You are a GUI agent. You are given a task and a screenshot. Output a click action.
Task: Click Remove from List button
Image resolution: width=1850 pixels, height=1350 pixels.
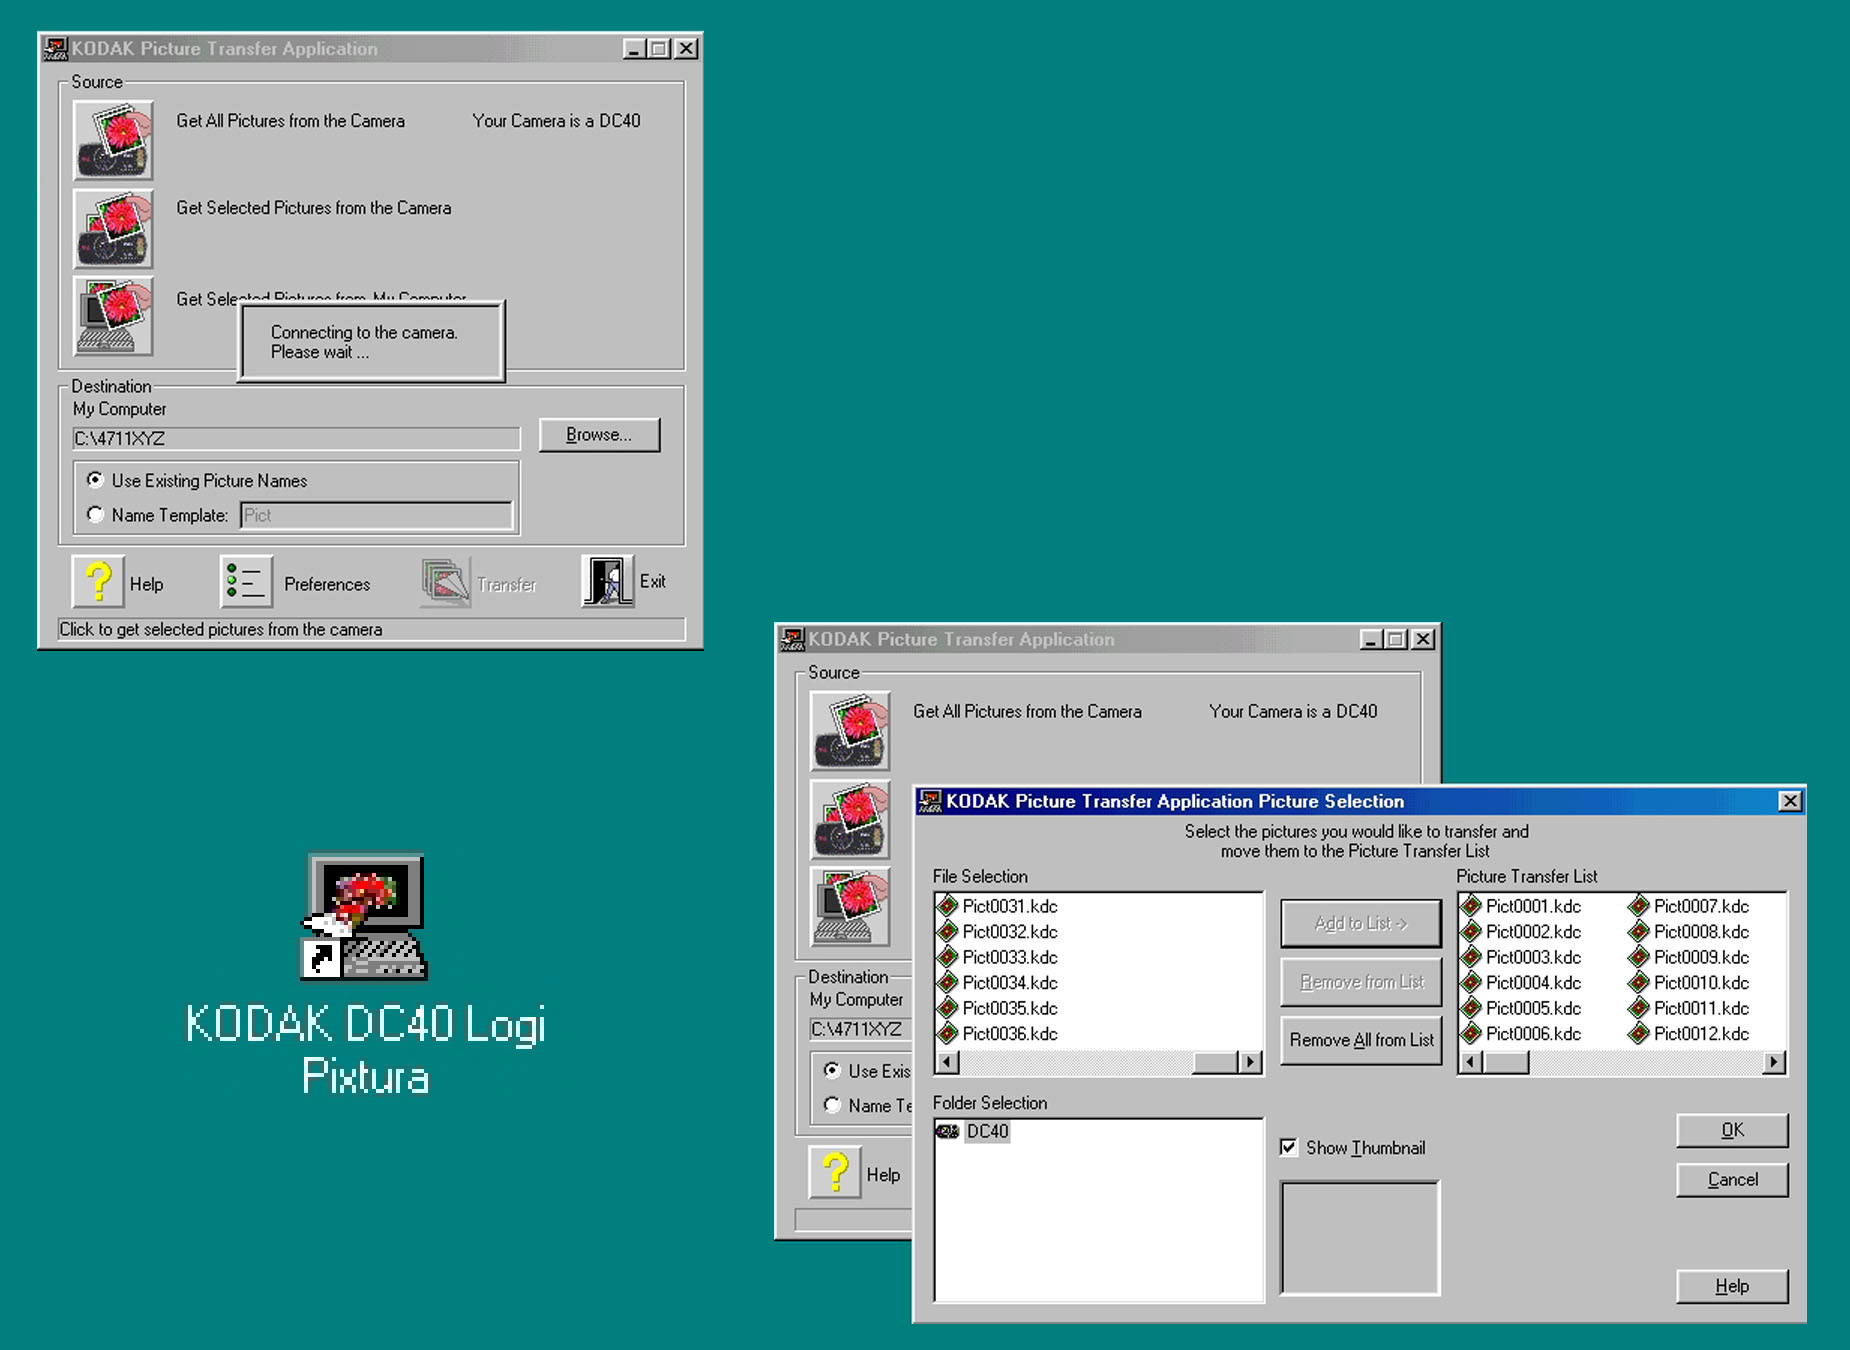pos(1361,982)
